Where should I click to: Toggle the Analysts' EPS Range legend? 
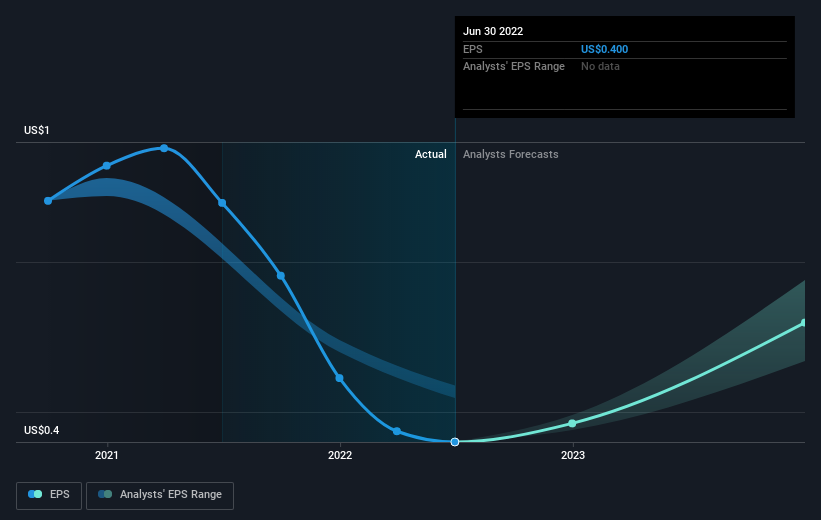160,495
